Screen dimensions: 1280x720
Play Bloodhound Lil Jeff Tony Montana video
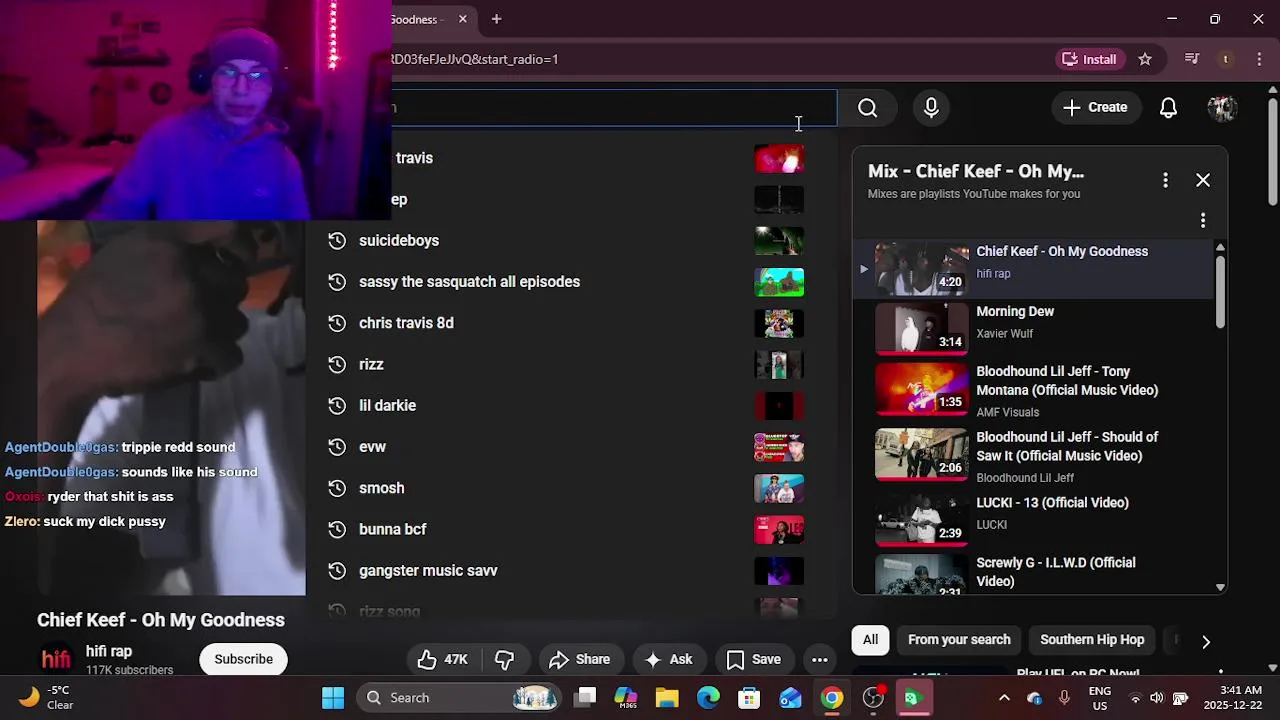tap(1032, 390)
